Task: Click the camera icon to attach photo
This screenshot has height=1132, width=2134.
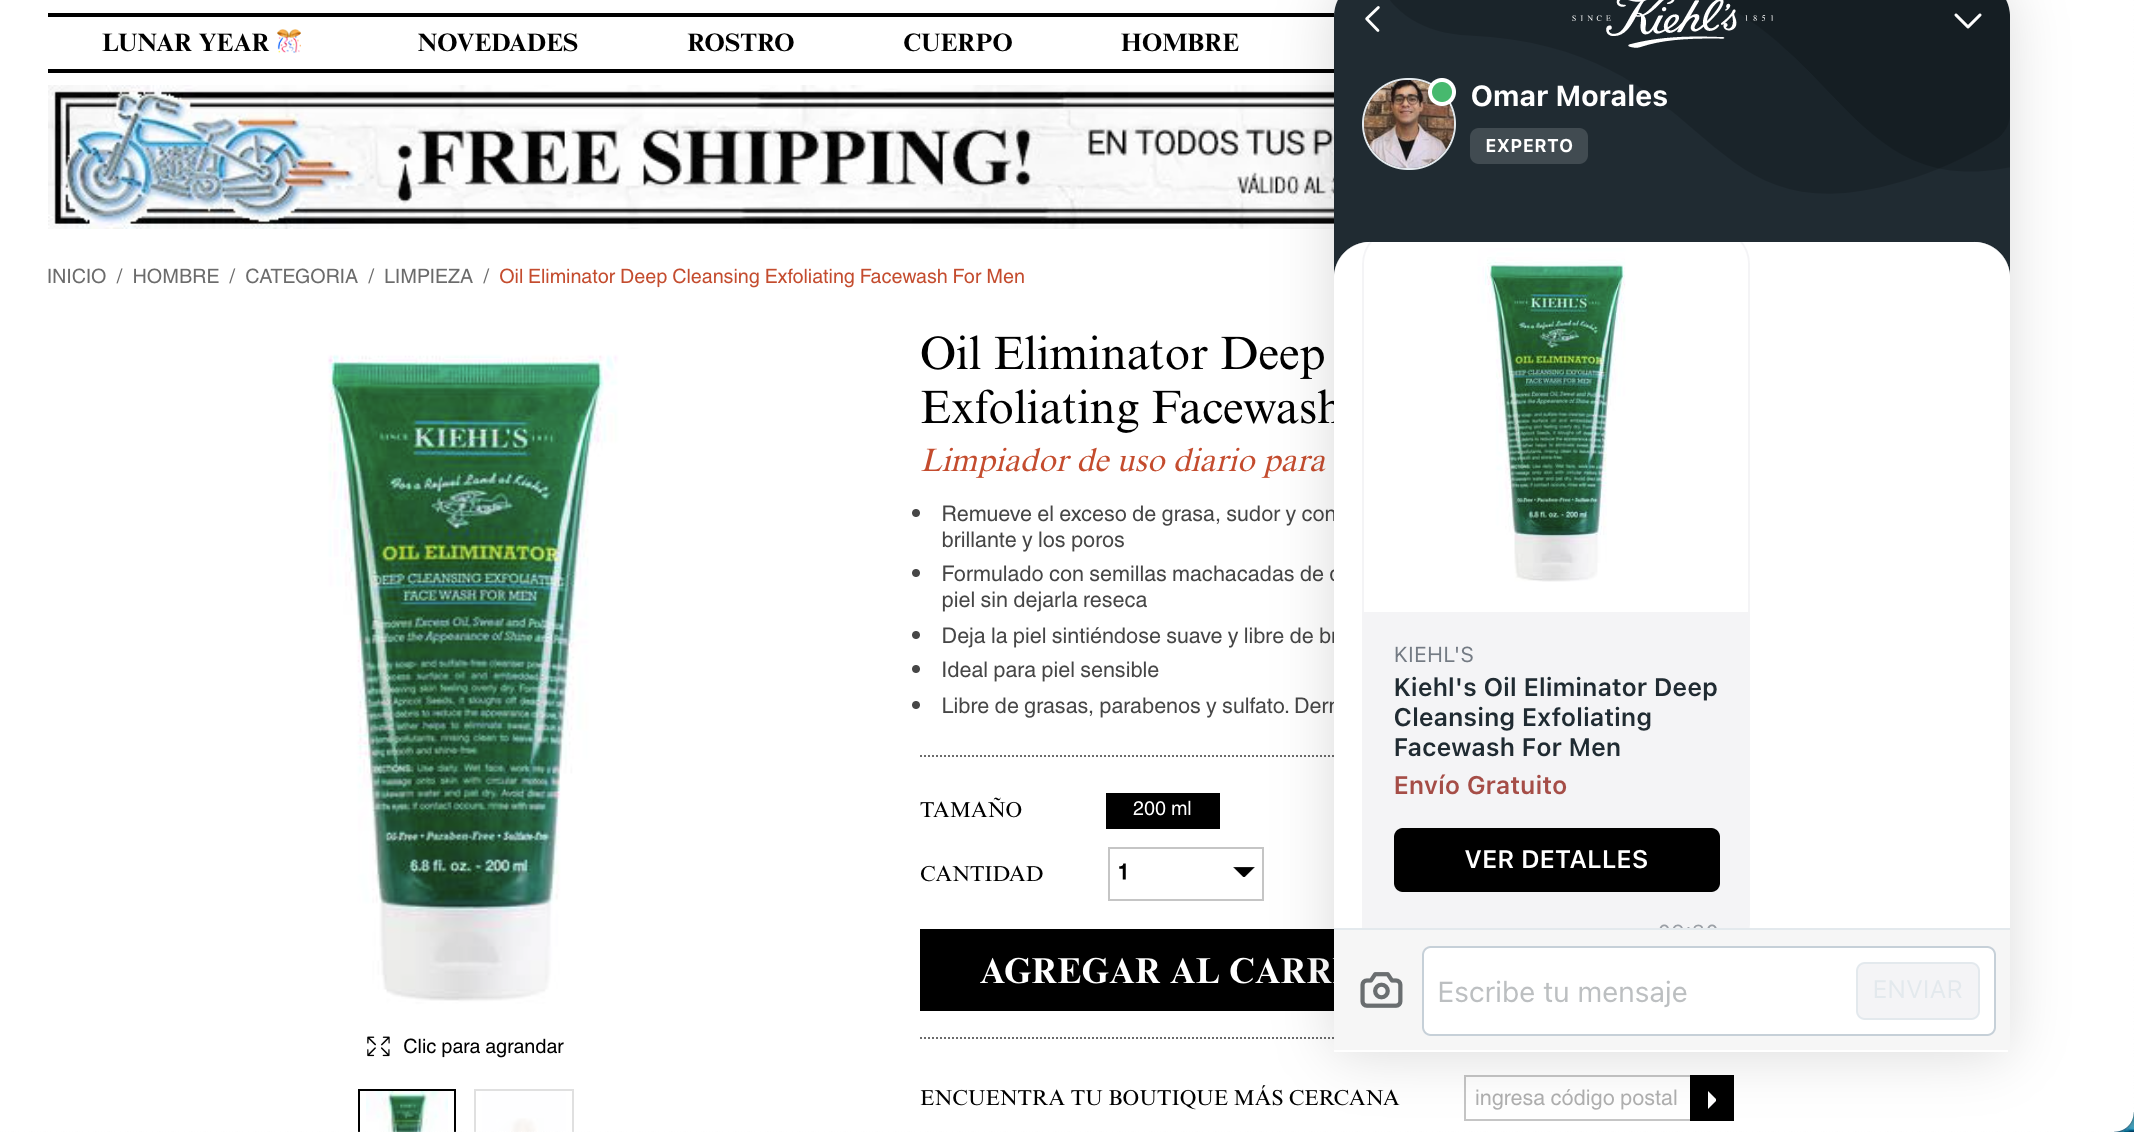Action: click(1381, 990)
